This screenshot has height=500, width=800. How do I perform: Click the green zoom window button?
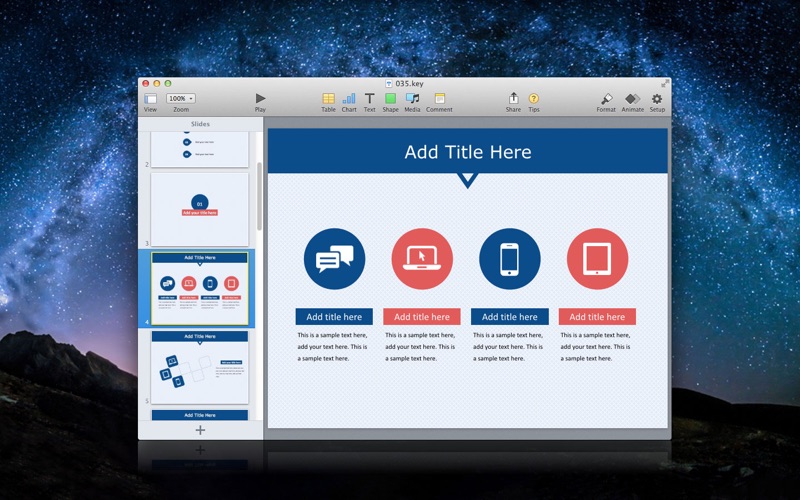(x=168, y=83)
